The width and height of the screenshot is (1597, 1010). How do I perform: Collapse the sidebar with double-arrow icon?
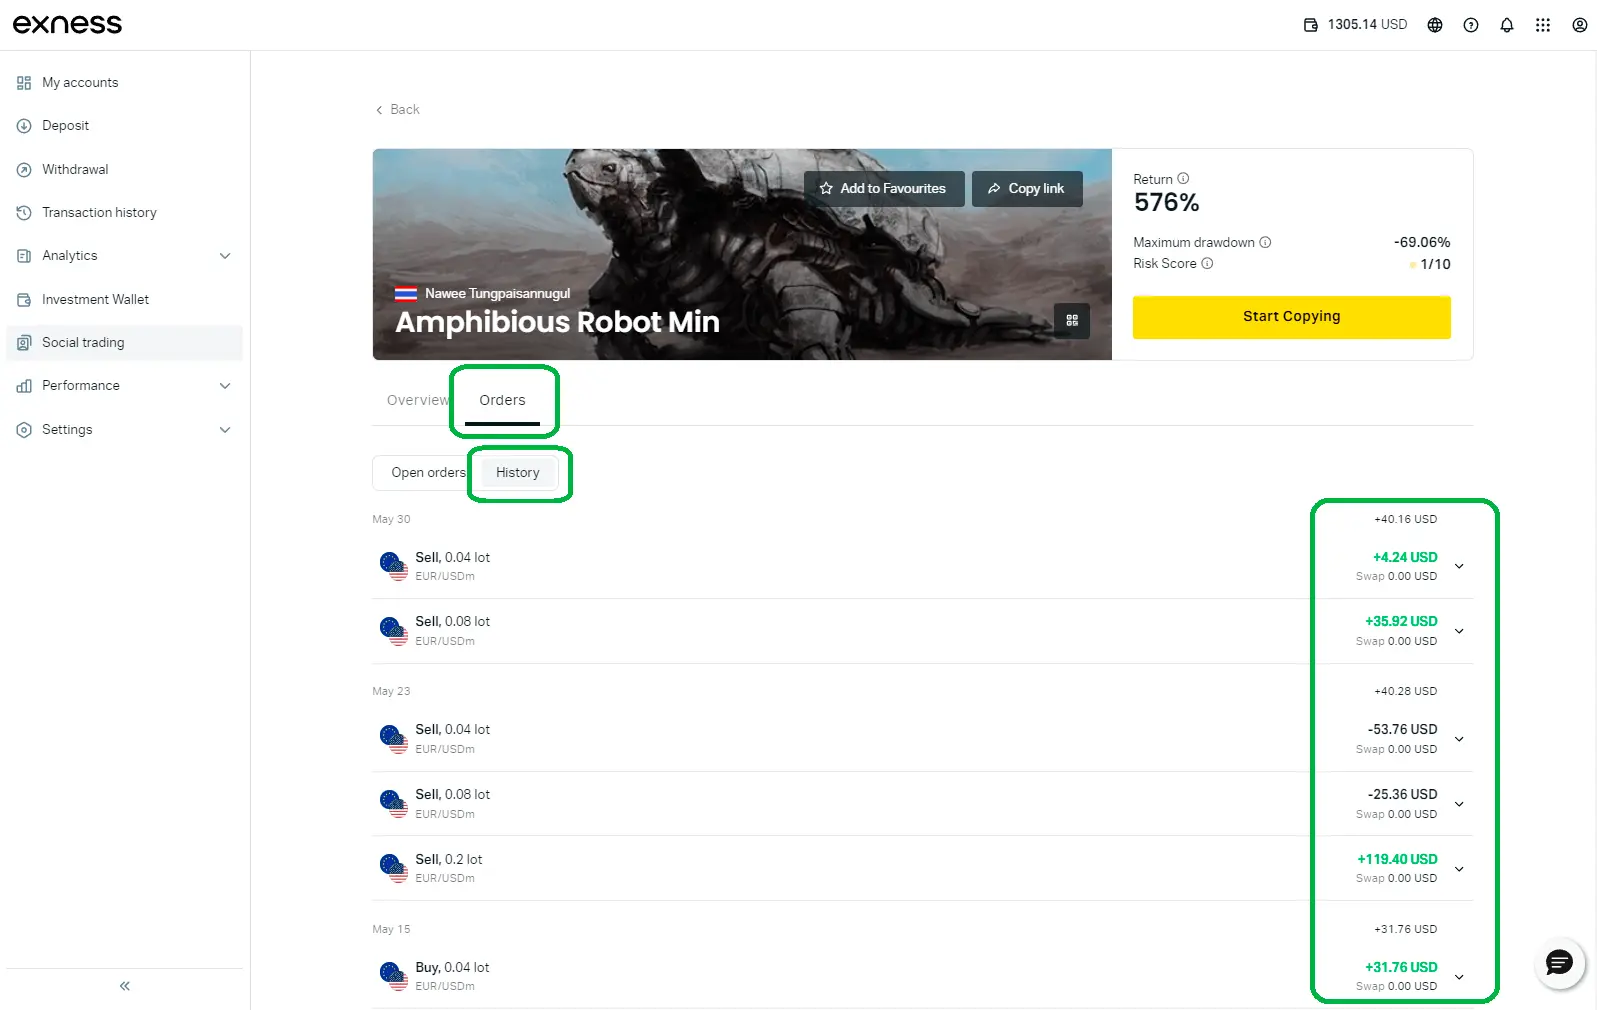[x=125, y=986]
